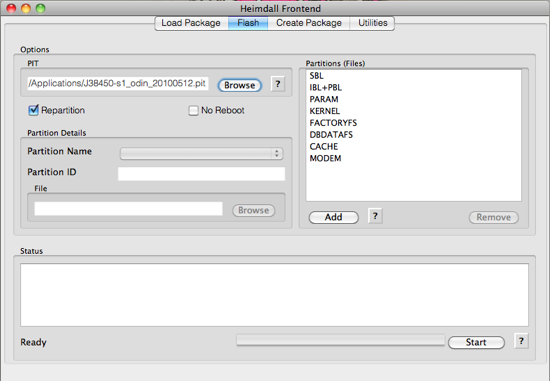Expand the Partition Name dropdown
Screen dimensions: 550x381
[201, 153]
